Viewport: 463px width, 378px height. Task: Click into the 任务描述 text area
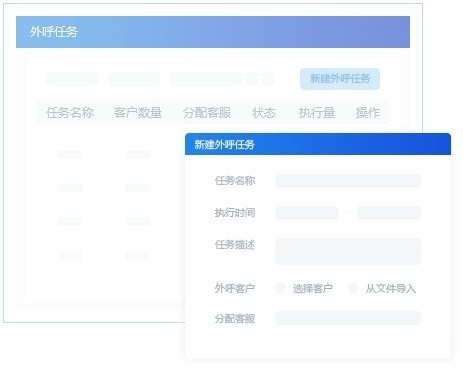(348, 251)
